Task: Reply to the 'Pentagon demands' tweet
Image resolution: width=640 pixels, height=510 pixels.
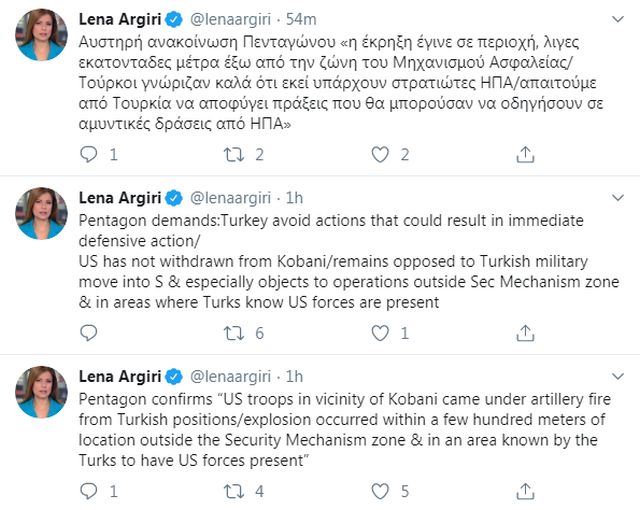Action: click(x=89, y=333)
